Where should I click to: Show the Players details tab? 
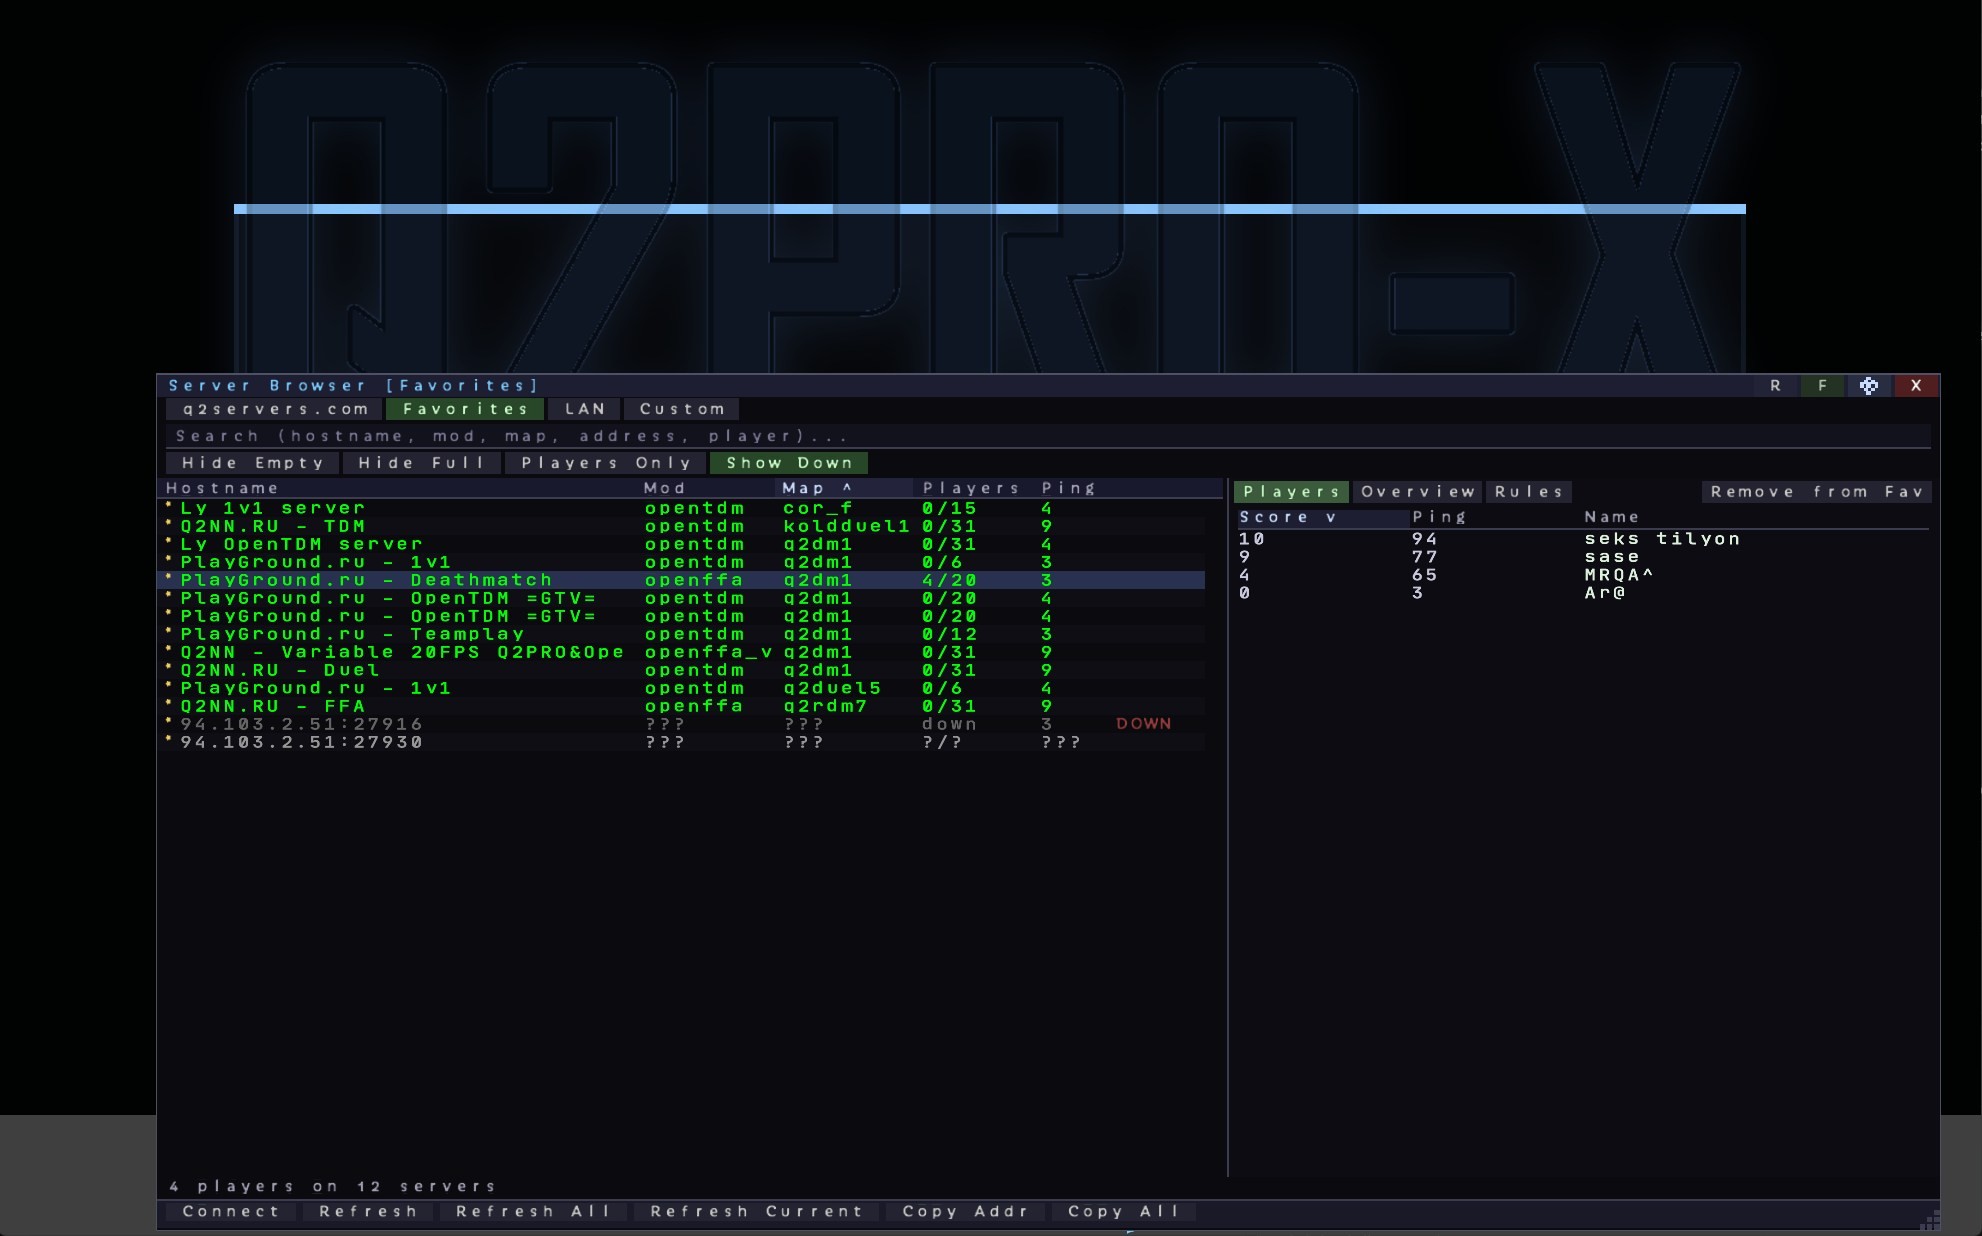tap(1291, 492)
